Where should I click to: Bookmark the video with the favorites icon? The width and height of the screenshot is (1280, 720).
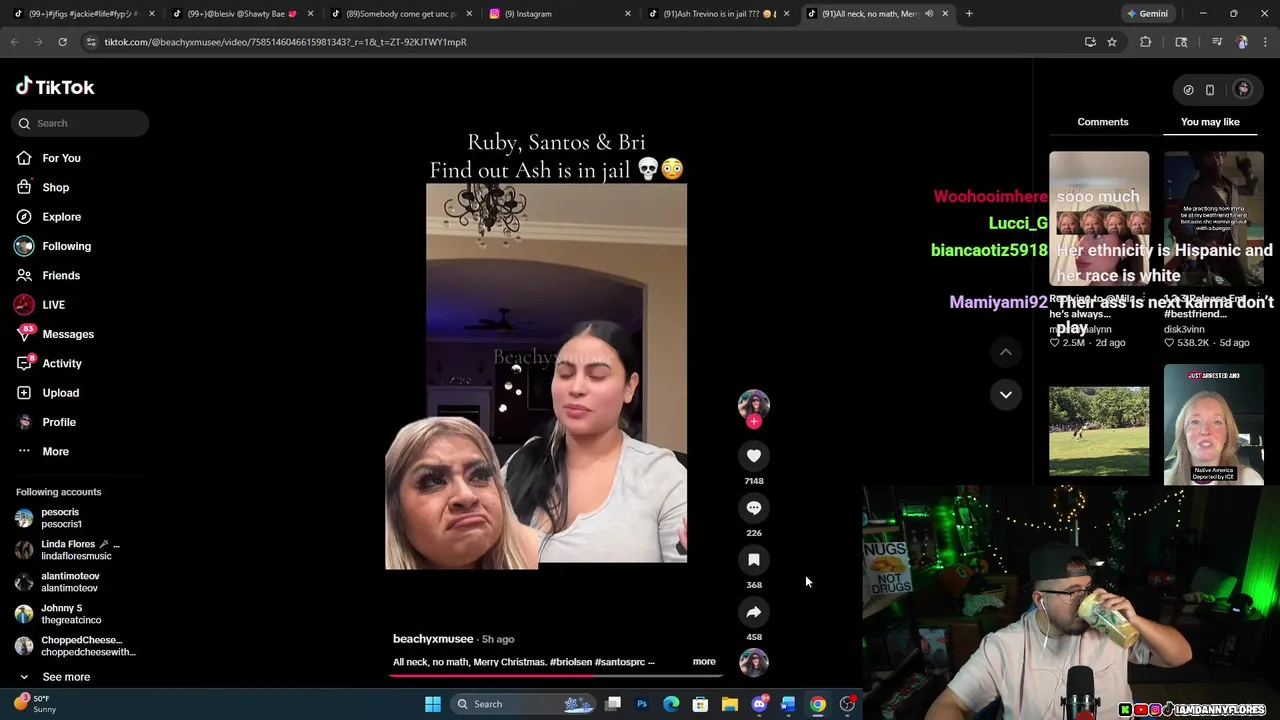tap(754, 560)
